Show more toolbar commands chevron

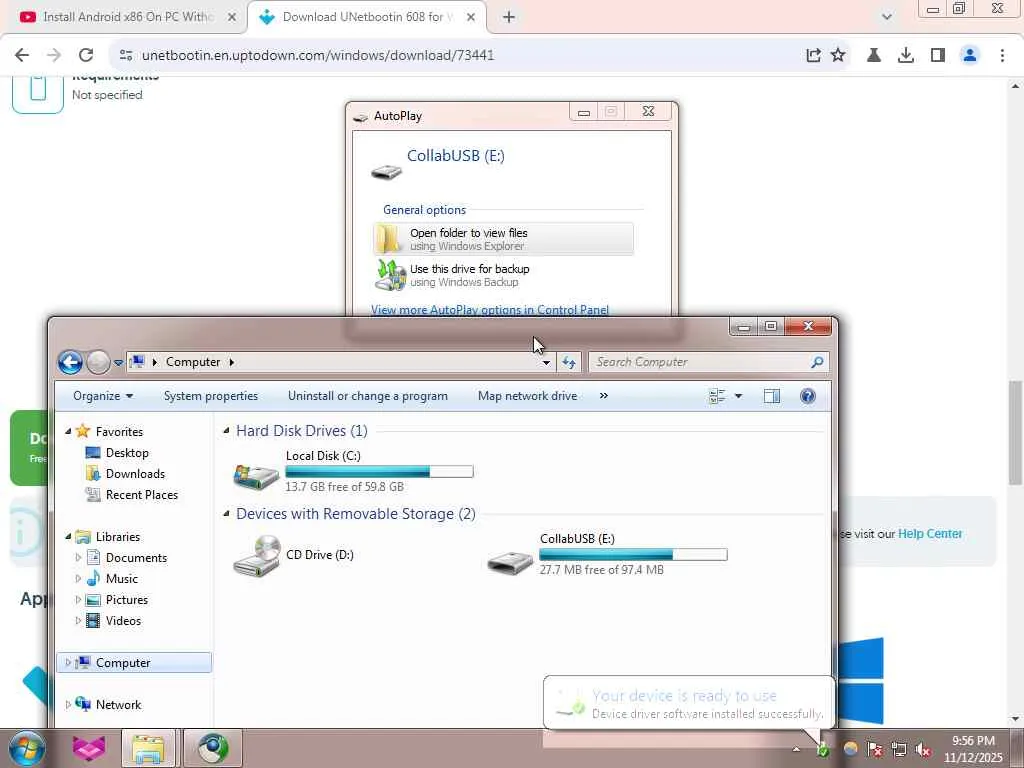(603, 396)
